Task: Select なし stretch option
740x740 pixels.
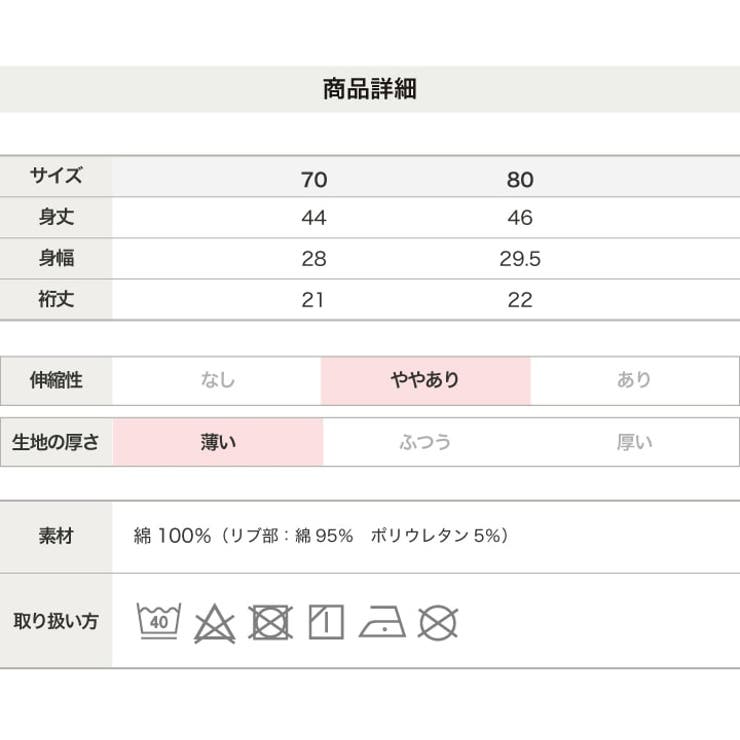Action: click(x=217, y=380)
